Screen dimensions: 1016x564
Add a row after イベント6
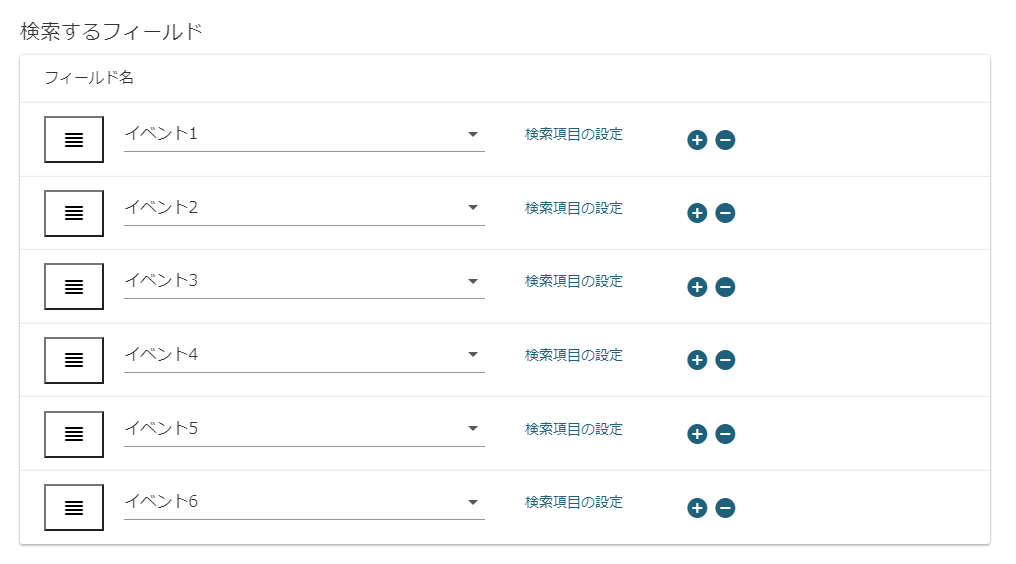coord(697,508)
